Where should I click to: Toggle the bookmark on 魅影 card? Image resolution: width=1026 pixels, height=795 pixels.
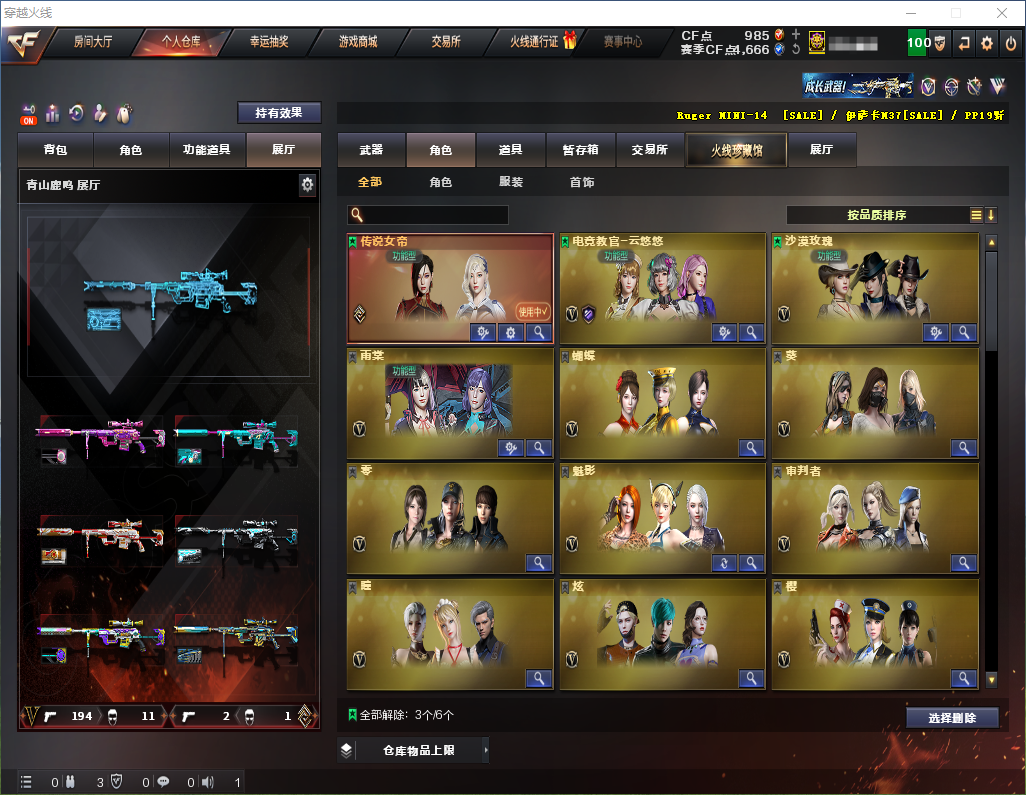(565, 471)
